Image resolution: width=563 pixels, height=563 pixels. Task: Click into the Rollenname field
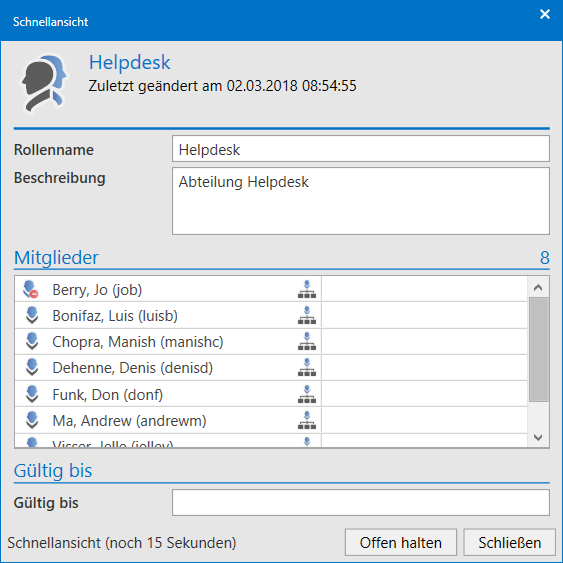(360, 149)
